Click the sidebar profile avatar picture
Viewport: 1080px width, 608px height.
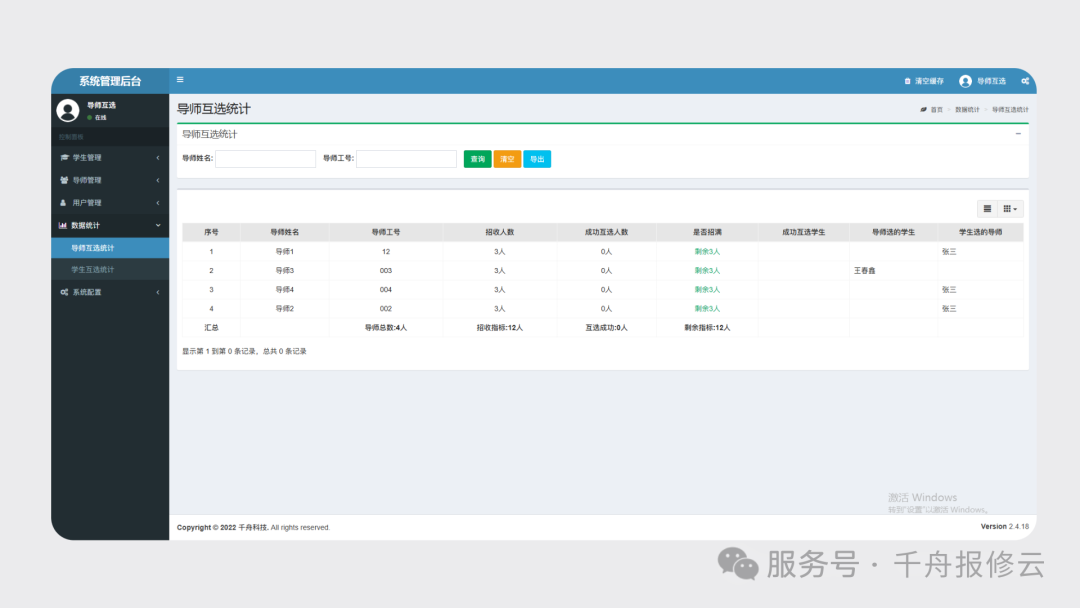click(68, 110)
